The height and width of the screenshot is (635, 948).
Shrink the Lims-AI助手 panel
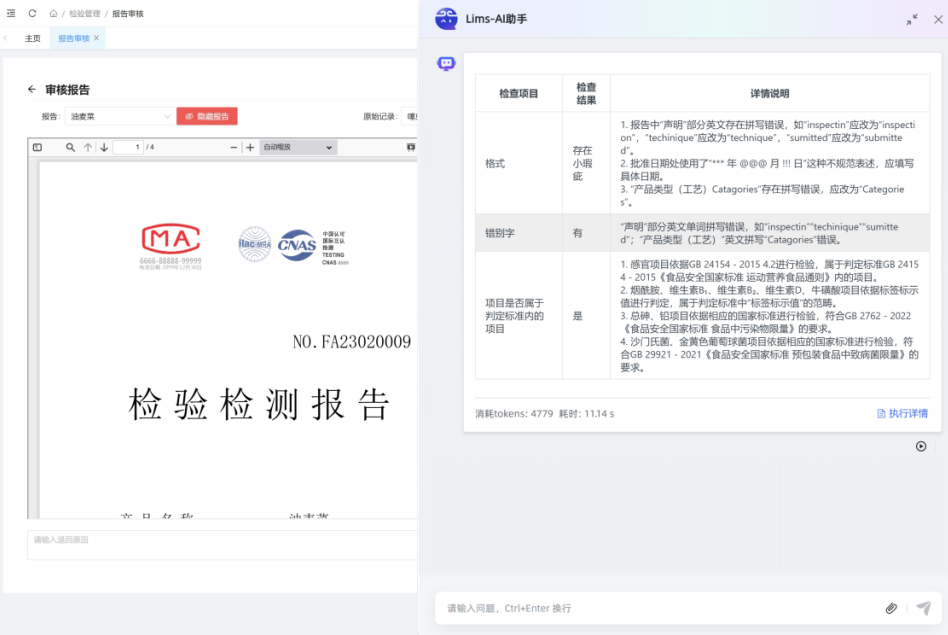click(x=912, y=19)
